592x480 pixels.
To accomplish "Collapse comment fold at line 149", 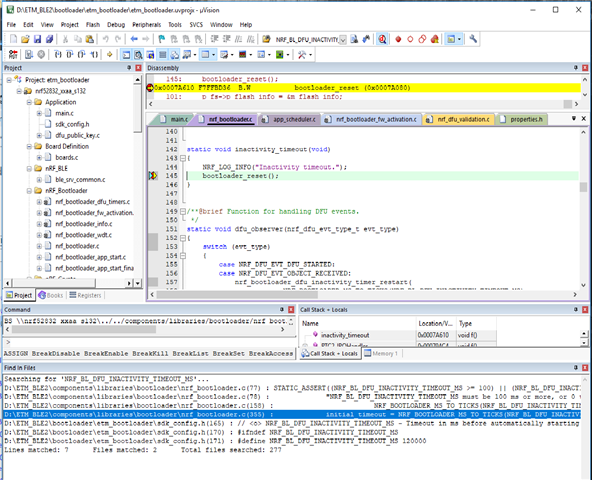I will 182,211.
